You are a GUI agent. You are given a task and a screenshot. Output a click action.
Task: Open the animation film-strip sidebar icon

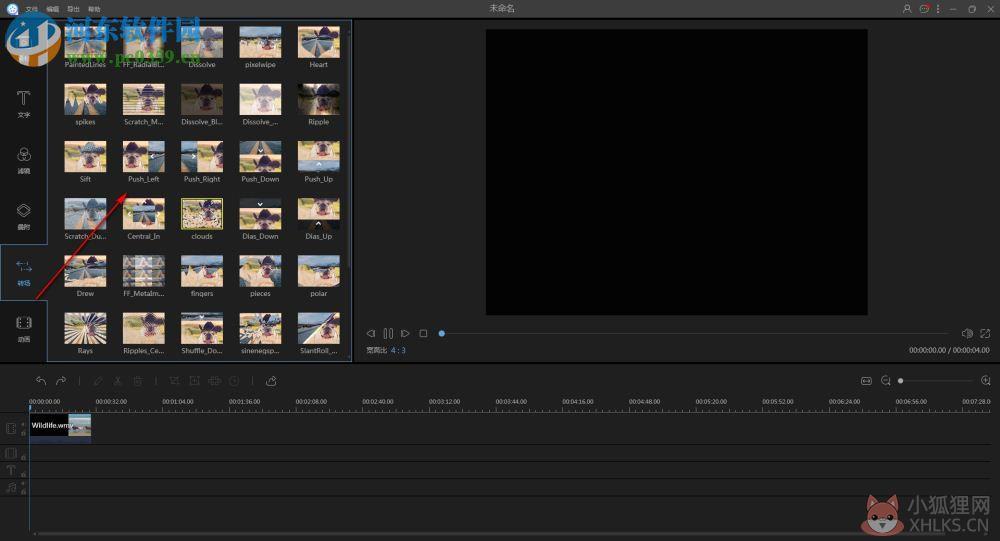pyautogui.click(x=24, y=328)
